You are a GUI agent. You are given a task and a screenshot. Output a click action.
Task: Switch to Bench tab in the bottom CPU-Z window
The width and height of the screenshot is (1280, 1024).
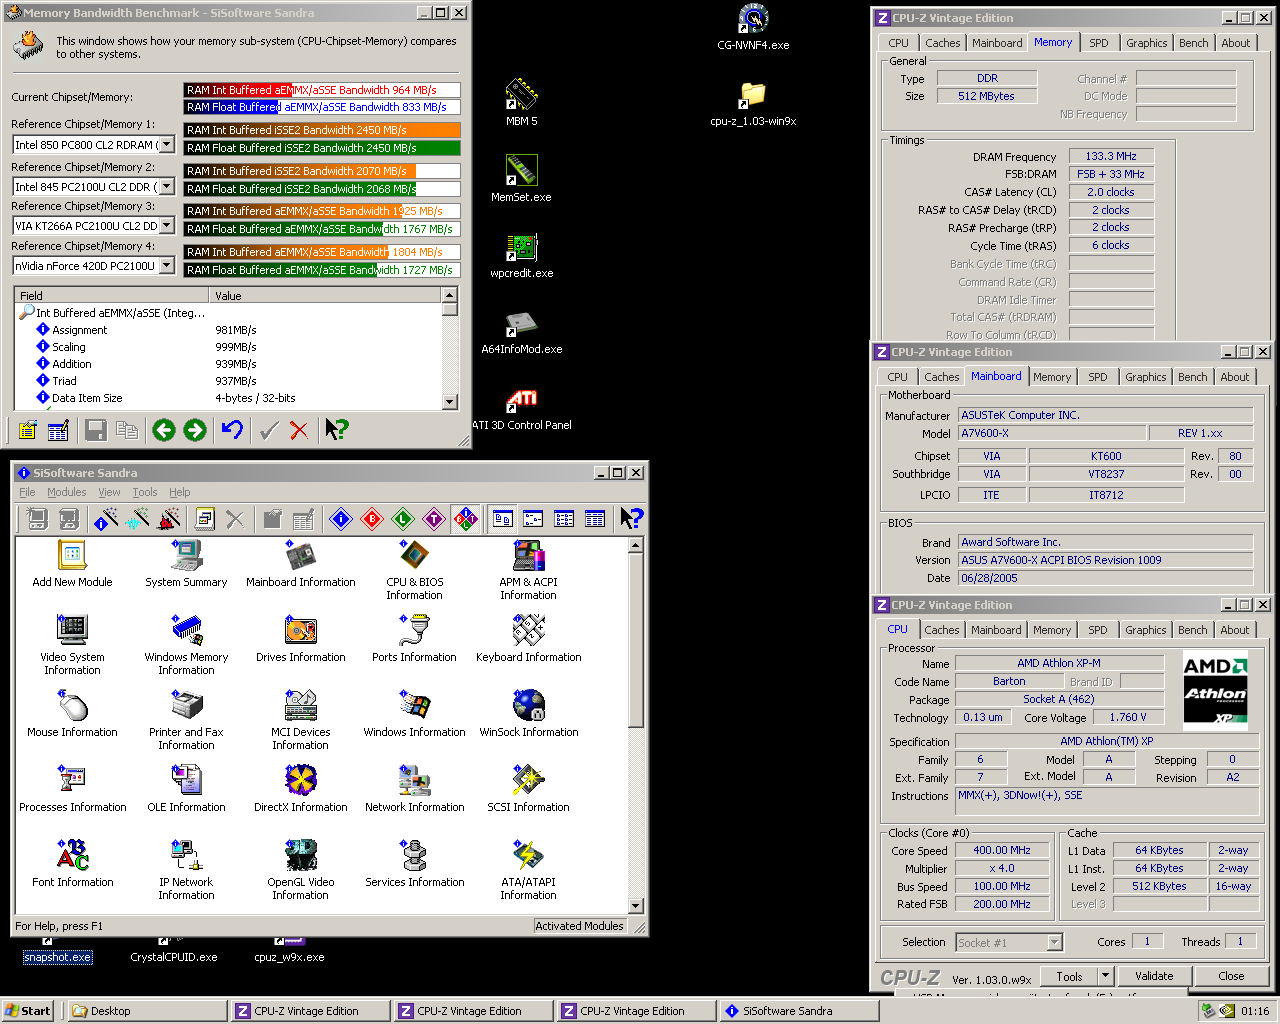click(x=1192, y=630)
